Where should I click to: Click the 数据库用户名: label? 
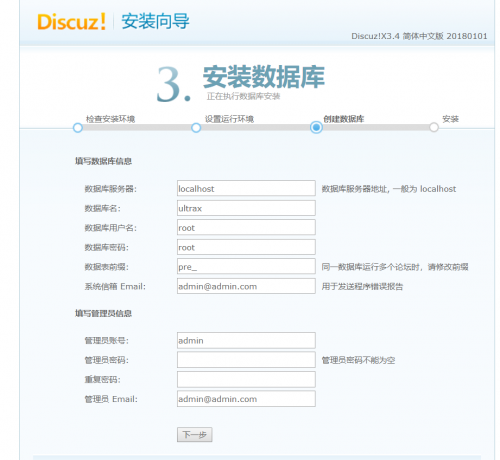pos(111,228)
